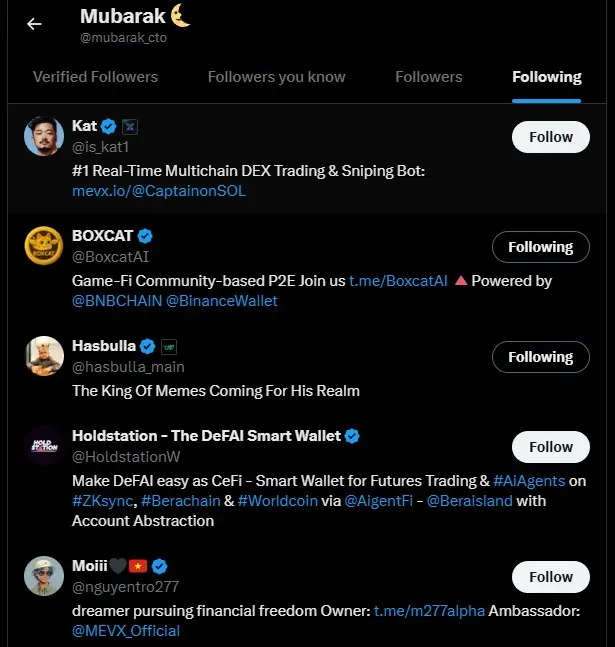Select the Followers tab
The height and width of the screenshot is (647, 615).
tap(428, 77)
